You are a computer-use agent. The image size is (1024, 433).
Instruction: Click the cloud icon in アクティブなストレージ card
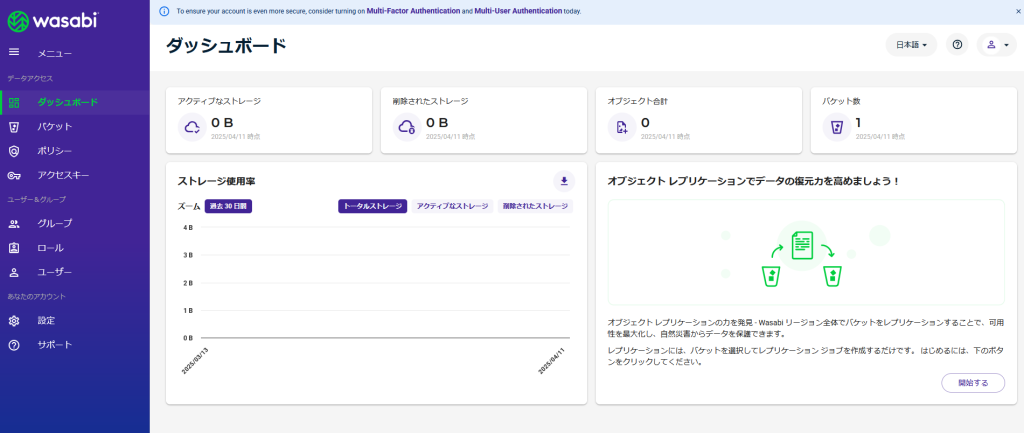[x=192, y=127]
